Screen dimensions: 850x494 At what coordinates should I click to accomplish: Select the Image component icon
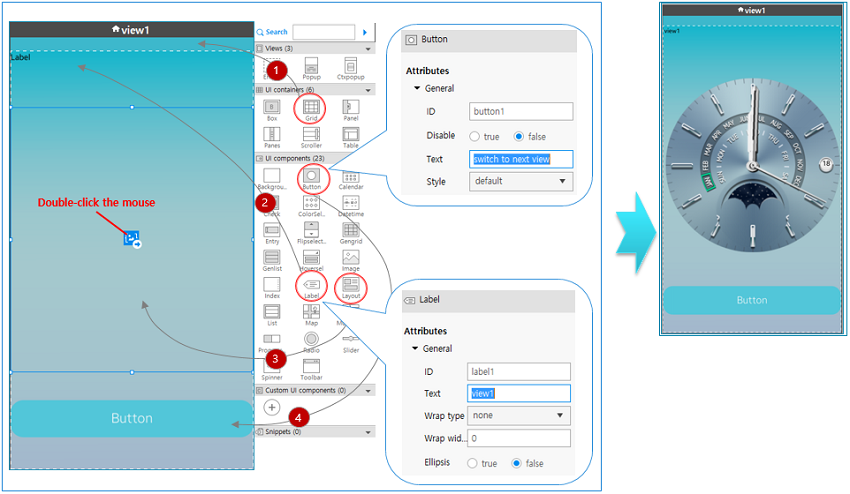click(351, 258)
